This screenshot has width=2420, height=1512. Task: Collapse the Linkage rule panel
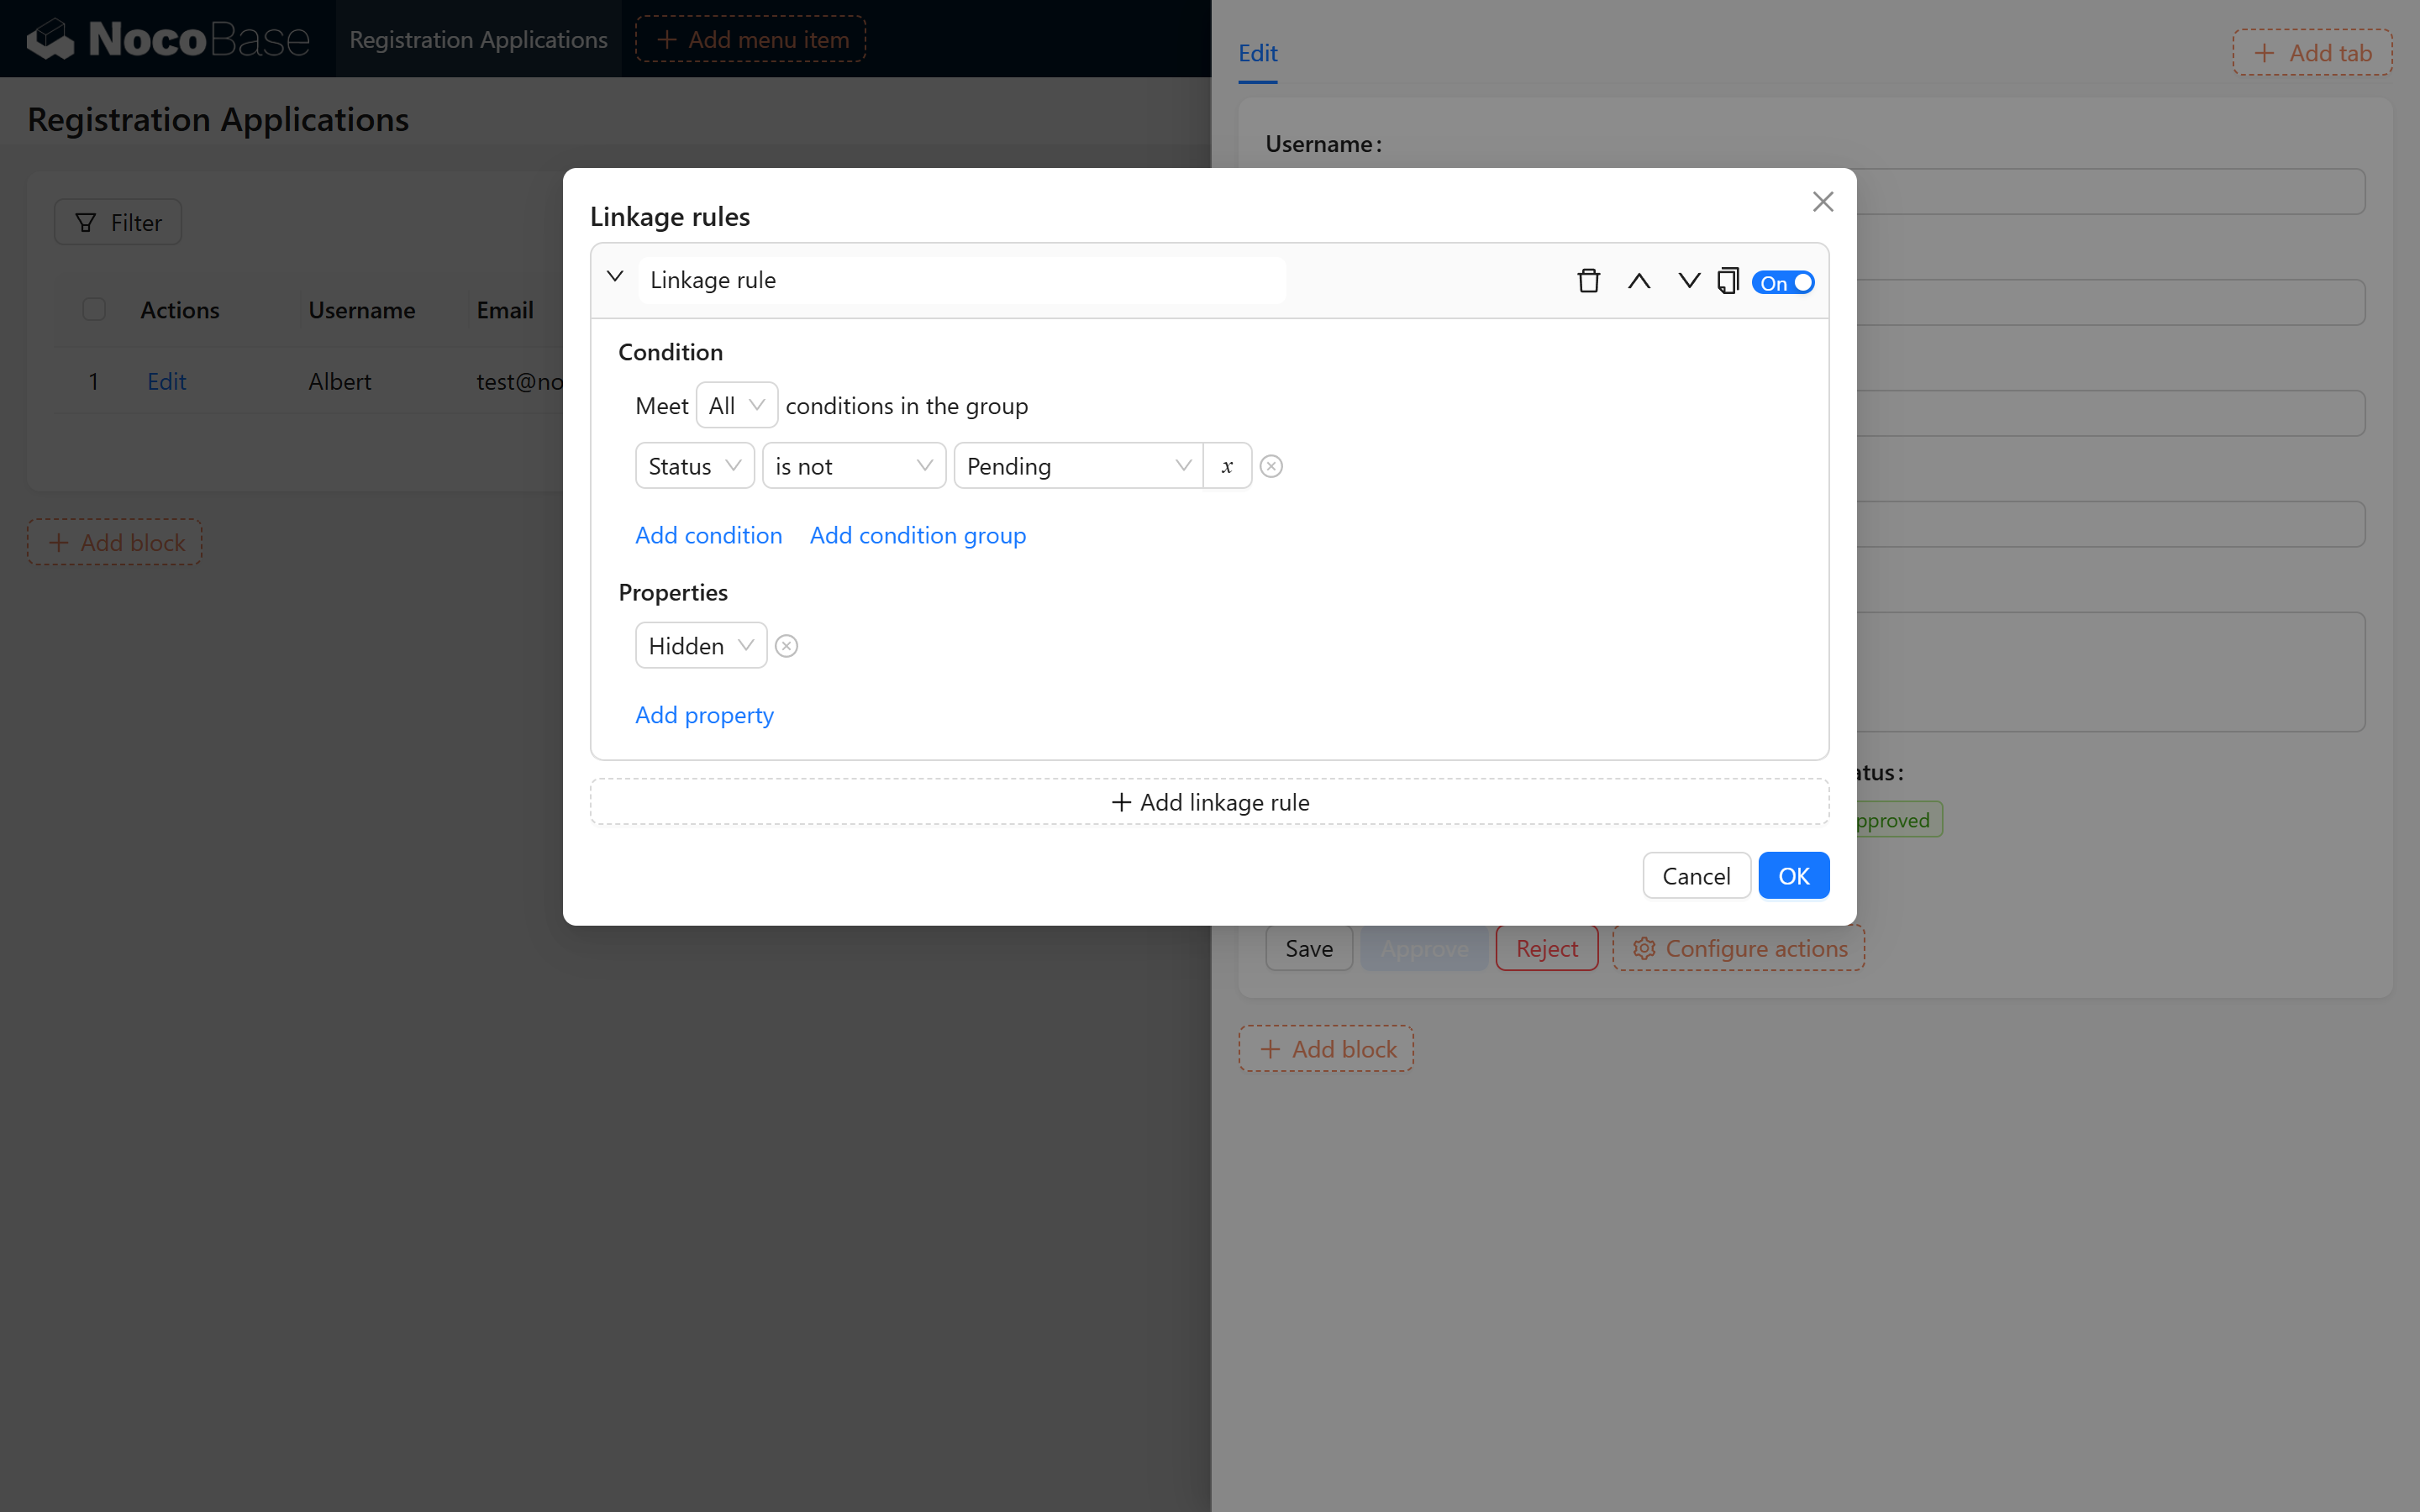coord(615,277)
